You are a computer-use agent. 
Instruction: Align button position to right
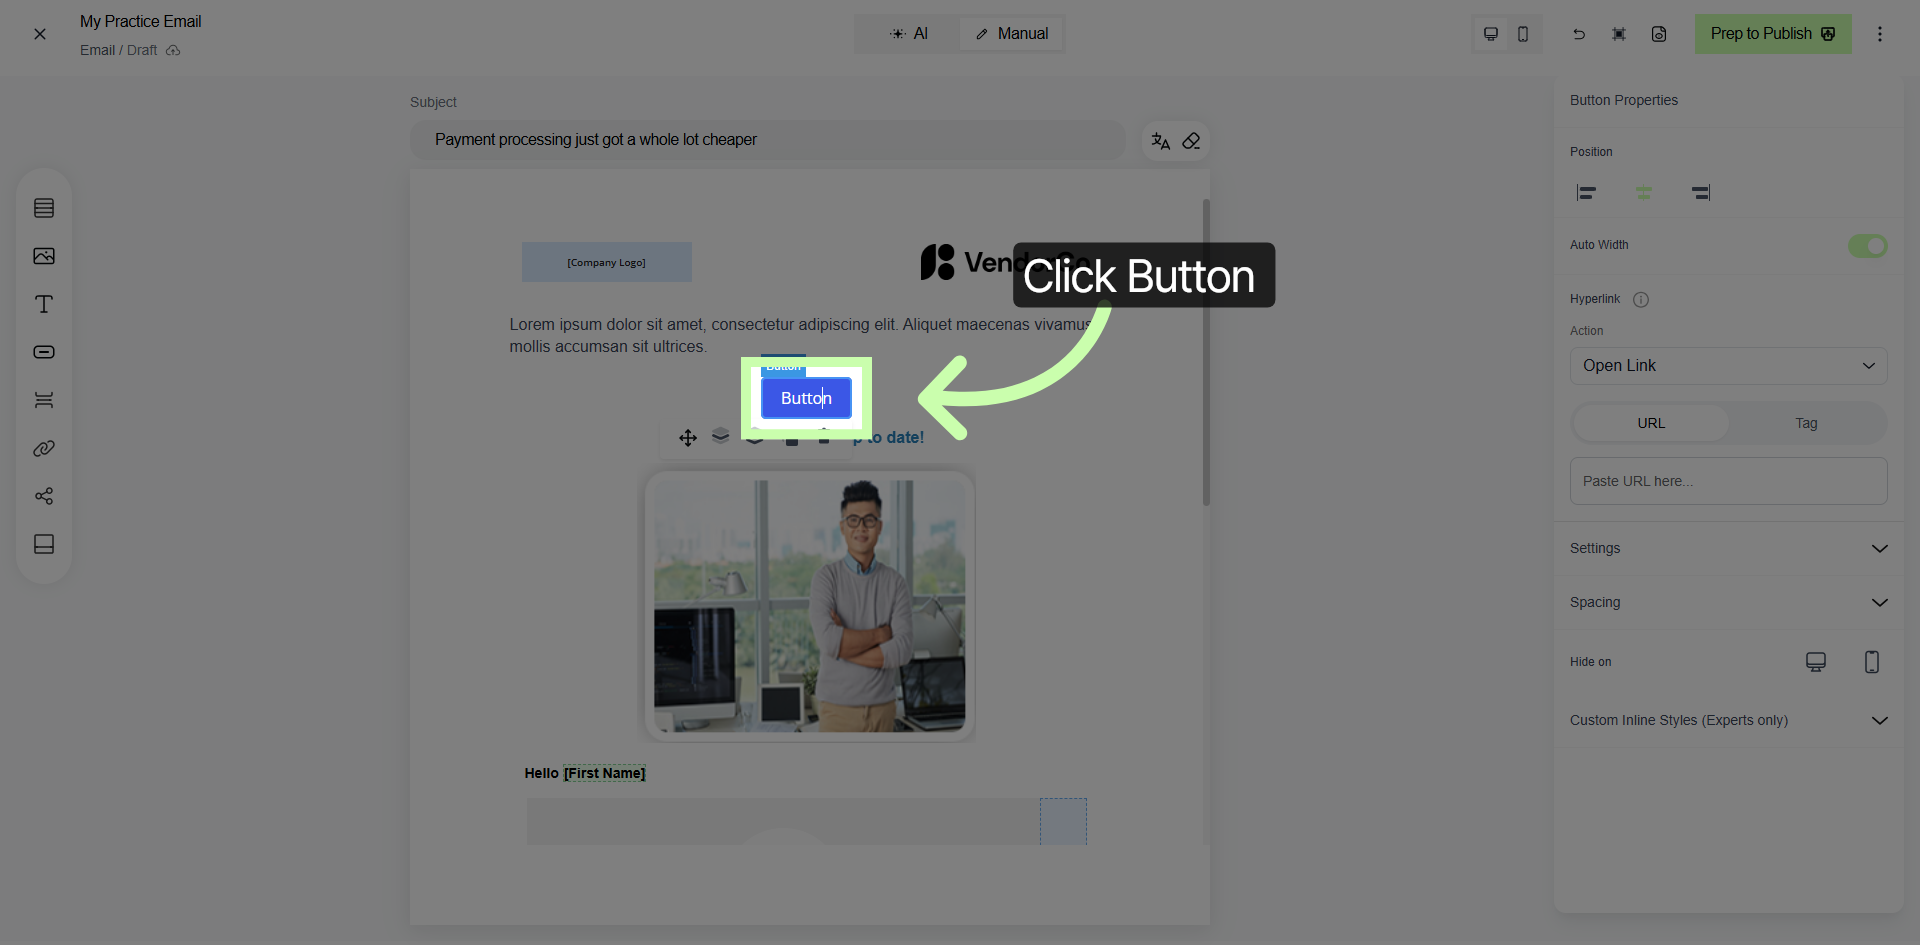tap(1701, 193)
